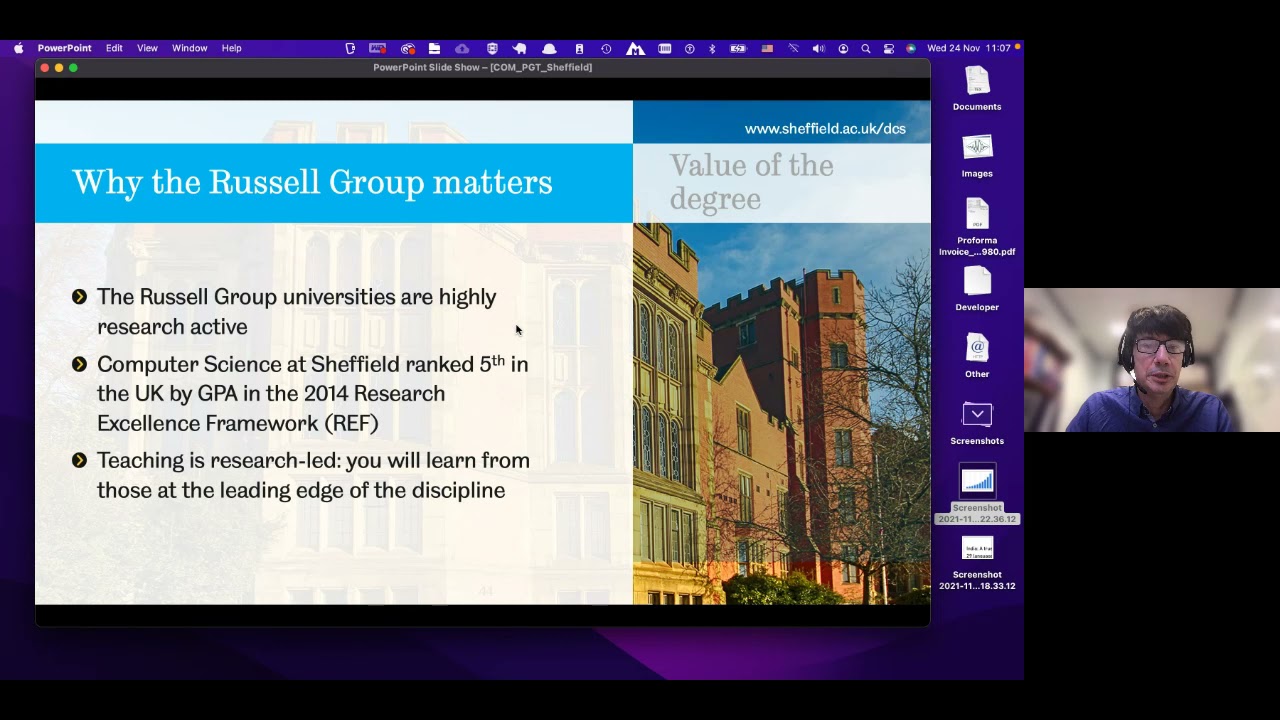
Task: Open the View menu
Action: (147, 48)
